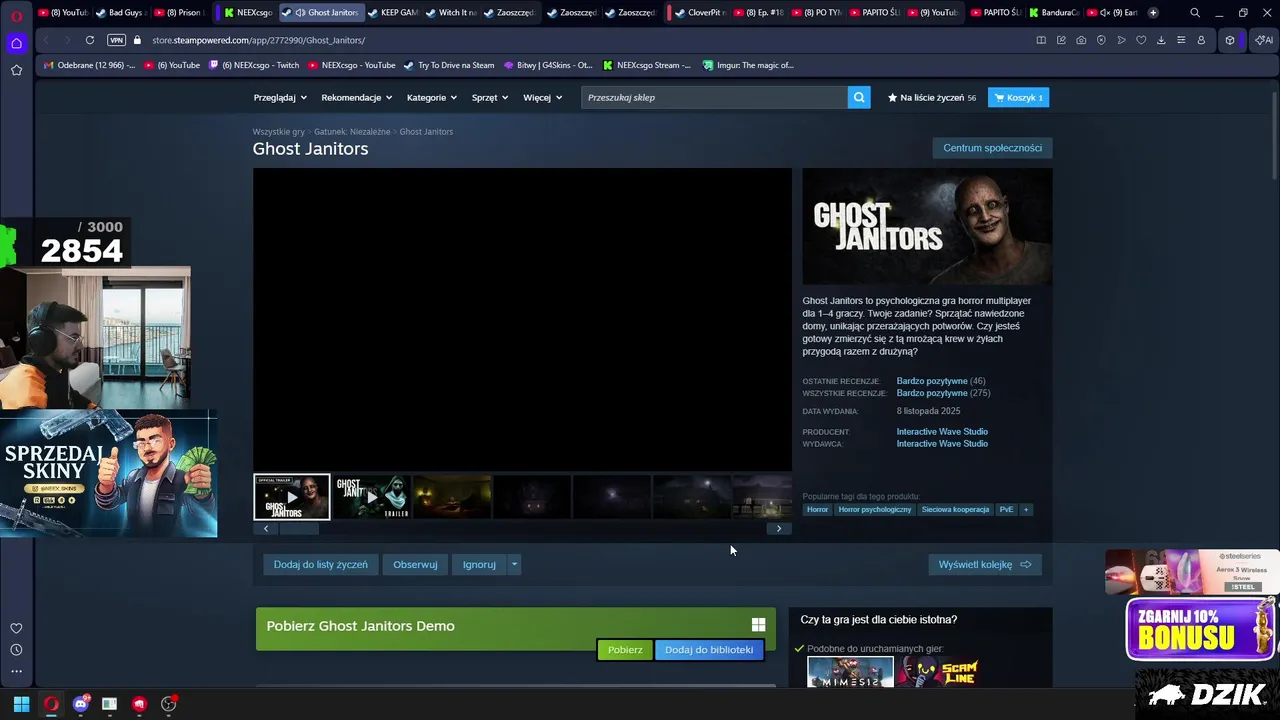
Task: Expand the Sprzęt dropdown menu
Action: 490,97
